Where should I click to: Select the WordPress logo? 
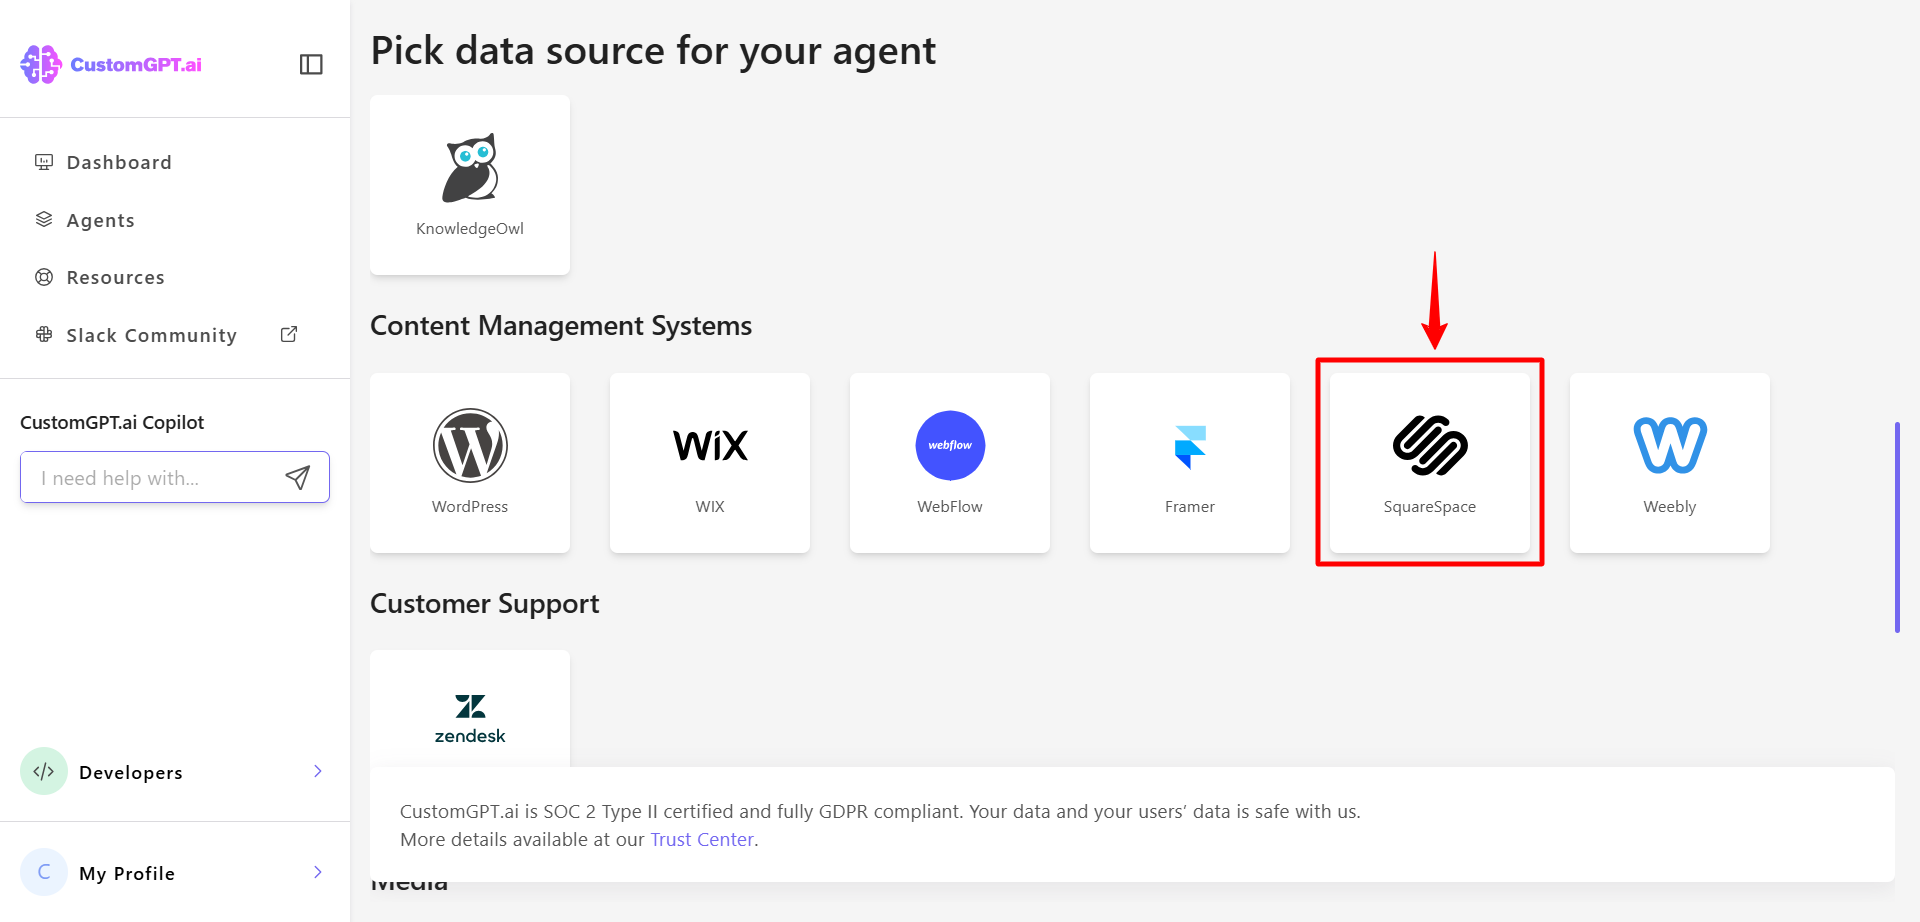470,445
